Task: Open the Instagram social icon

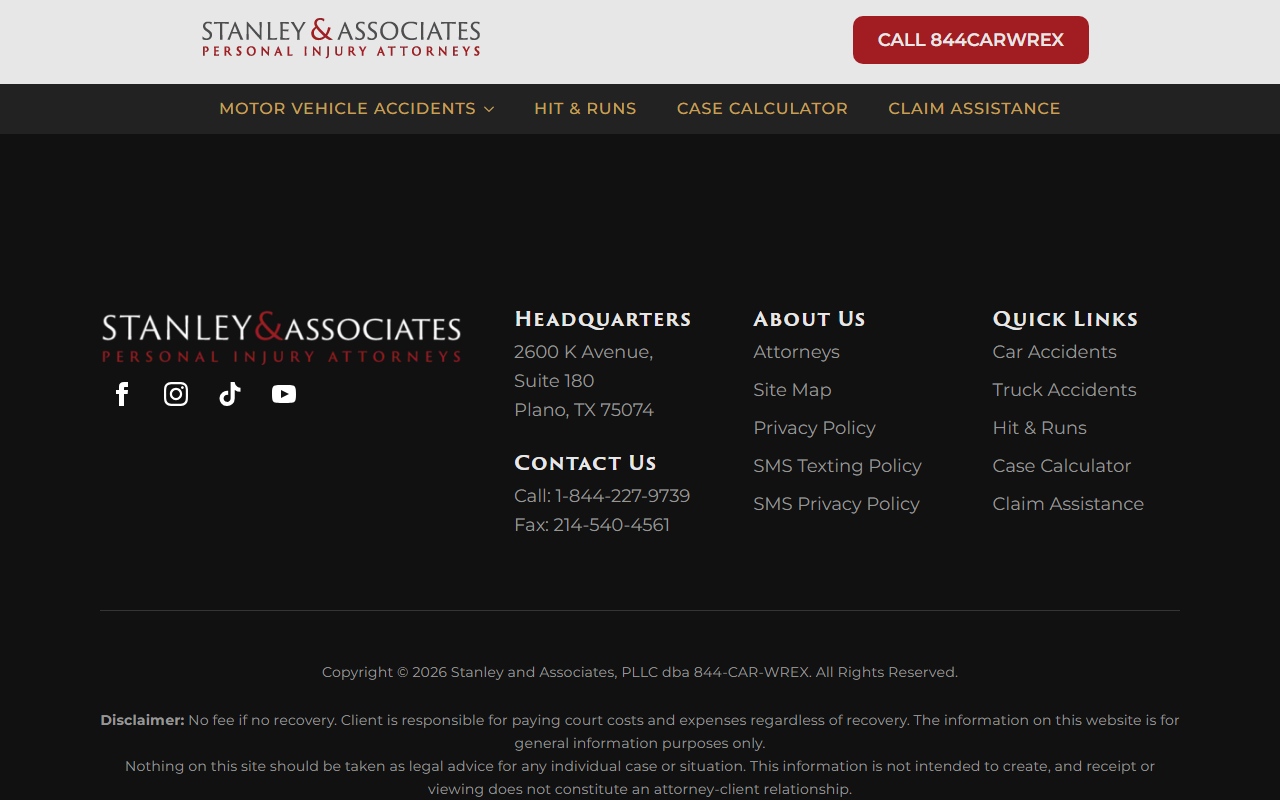Action: coord(176,394)
